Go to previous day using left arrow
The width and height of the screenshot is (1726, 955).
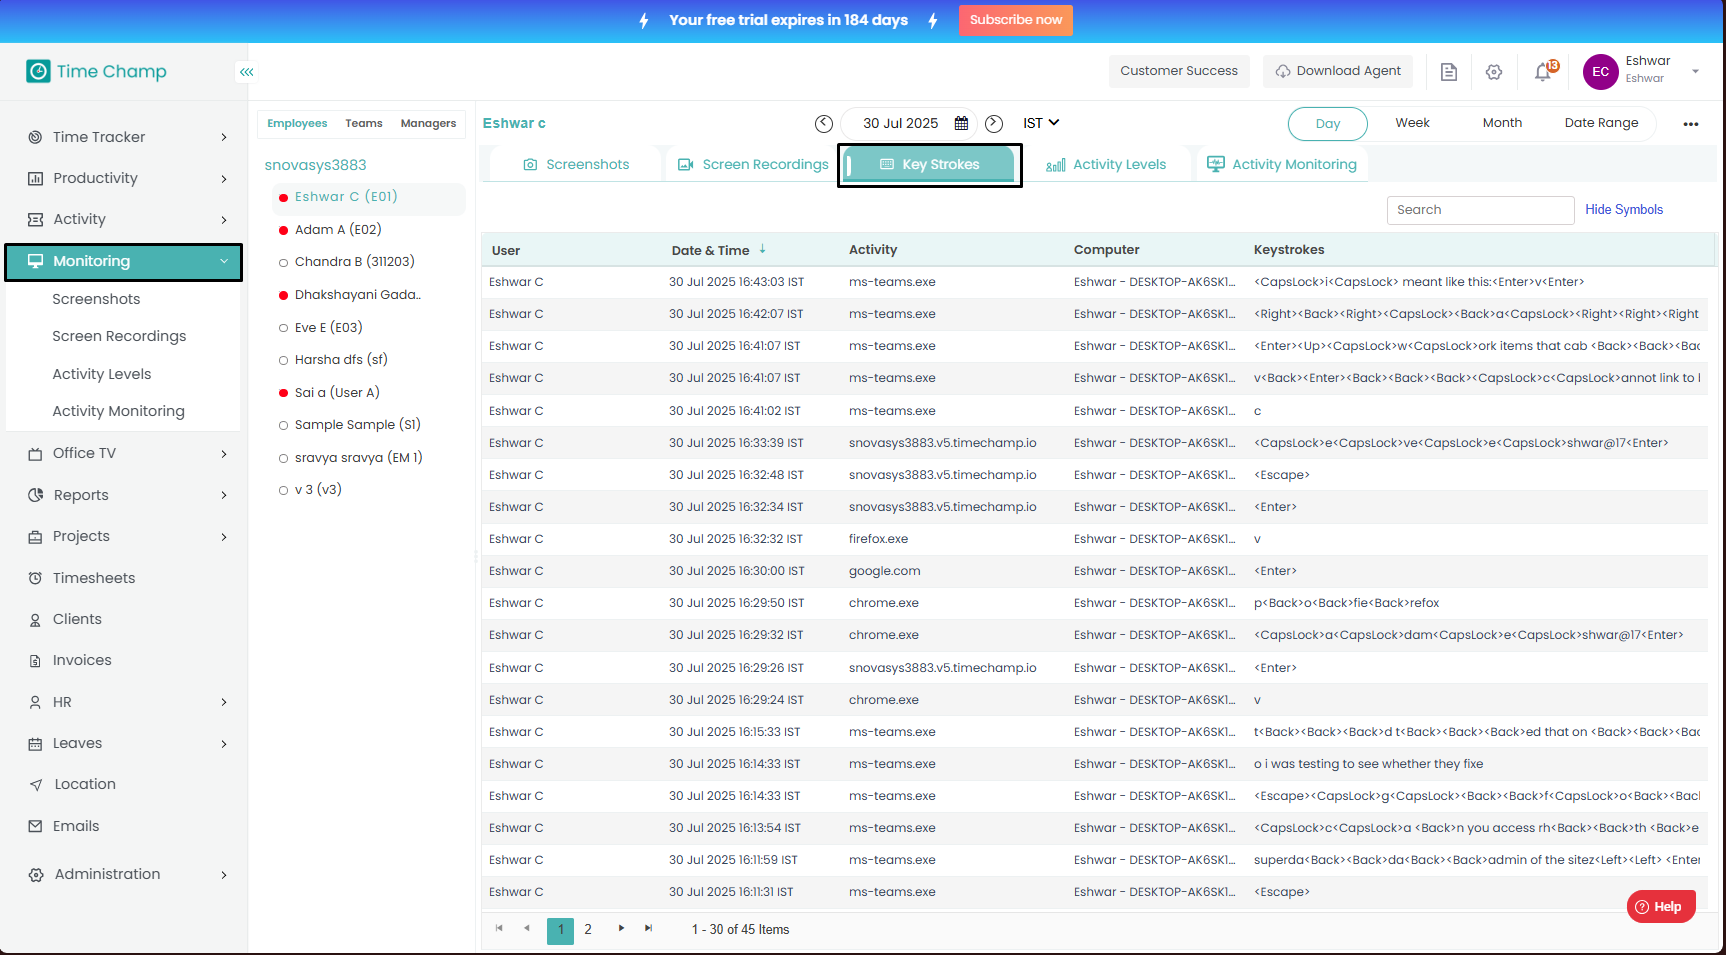click(x=824, y=124)
